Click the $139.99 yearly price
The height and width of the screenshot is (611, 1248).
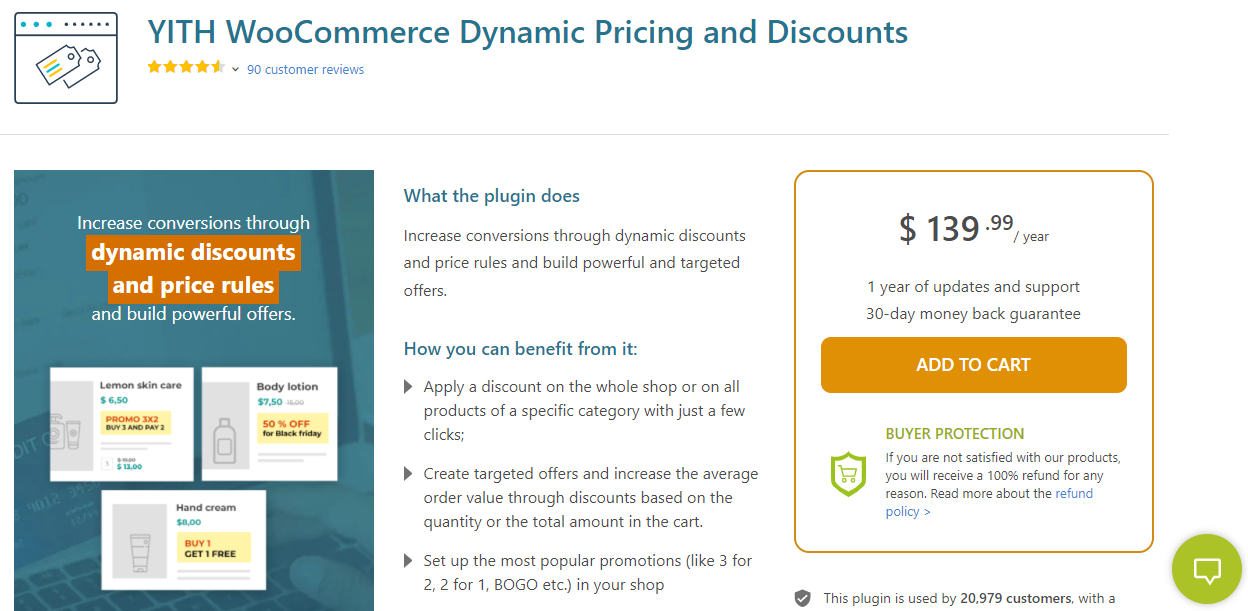point(972,229)
